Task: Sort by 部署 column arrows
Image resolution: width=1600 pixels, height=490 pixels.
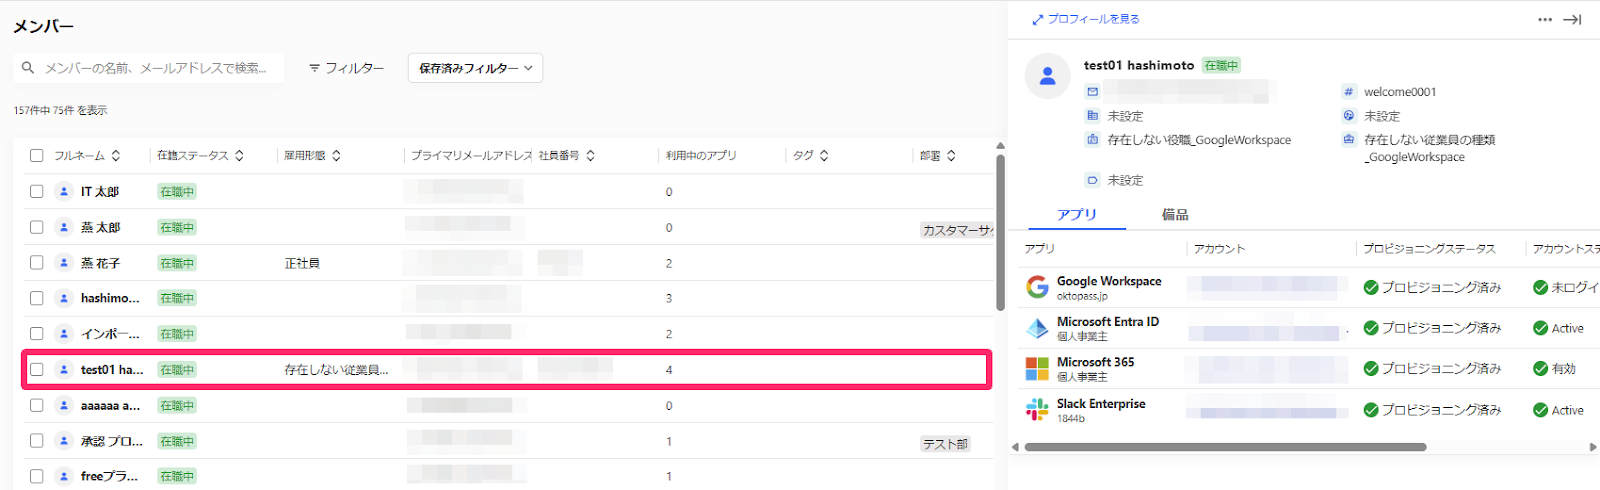Action: click(951, 156)
